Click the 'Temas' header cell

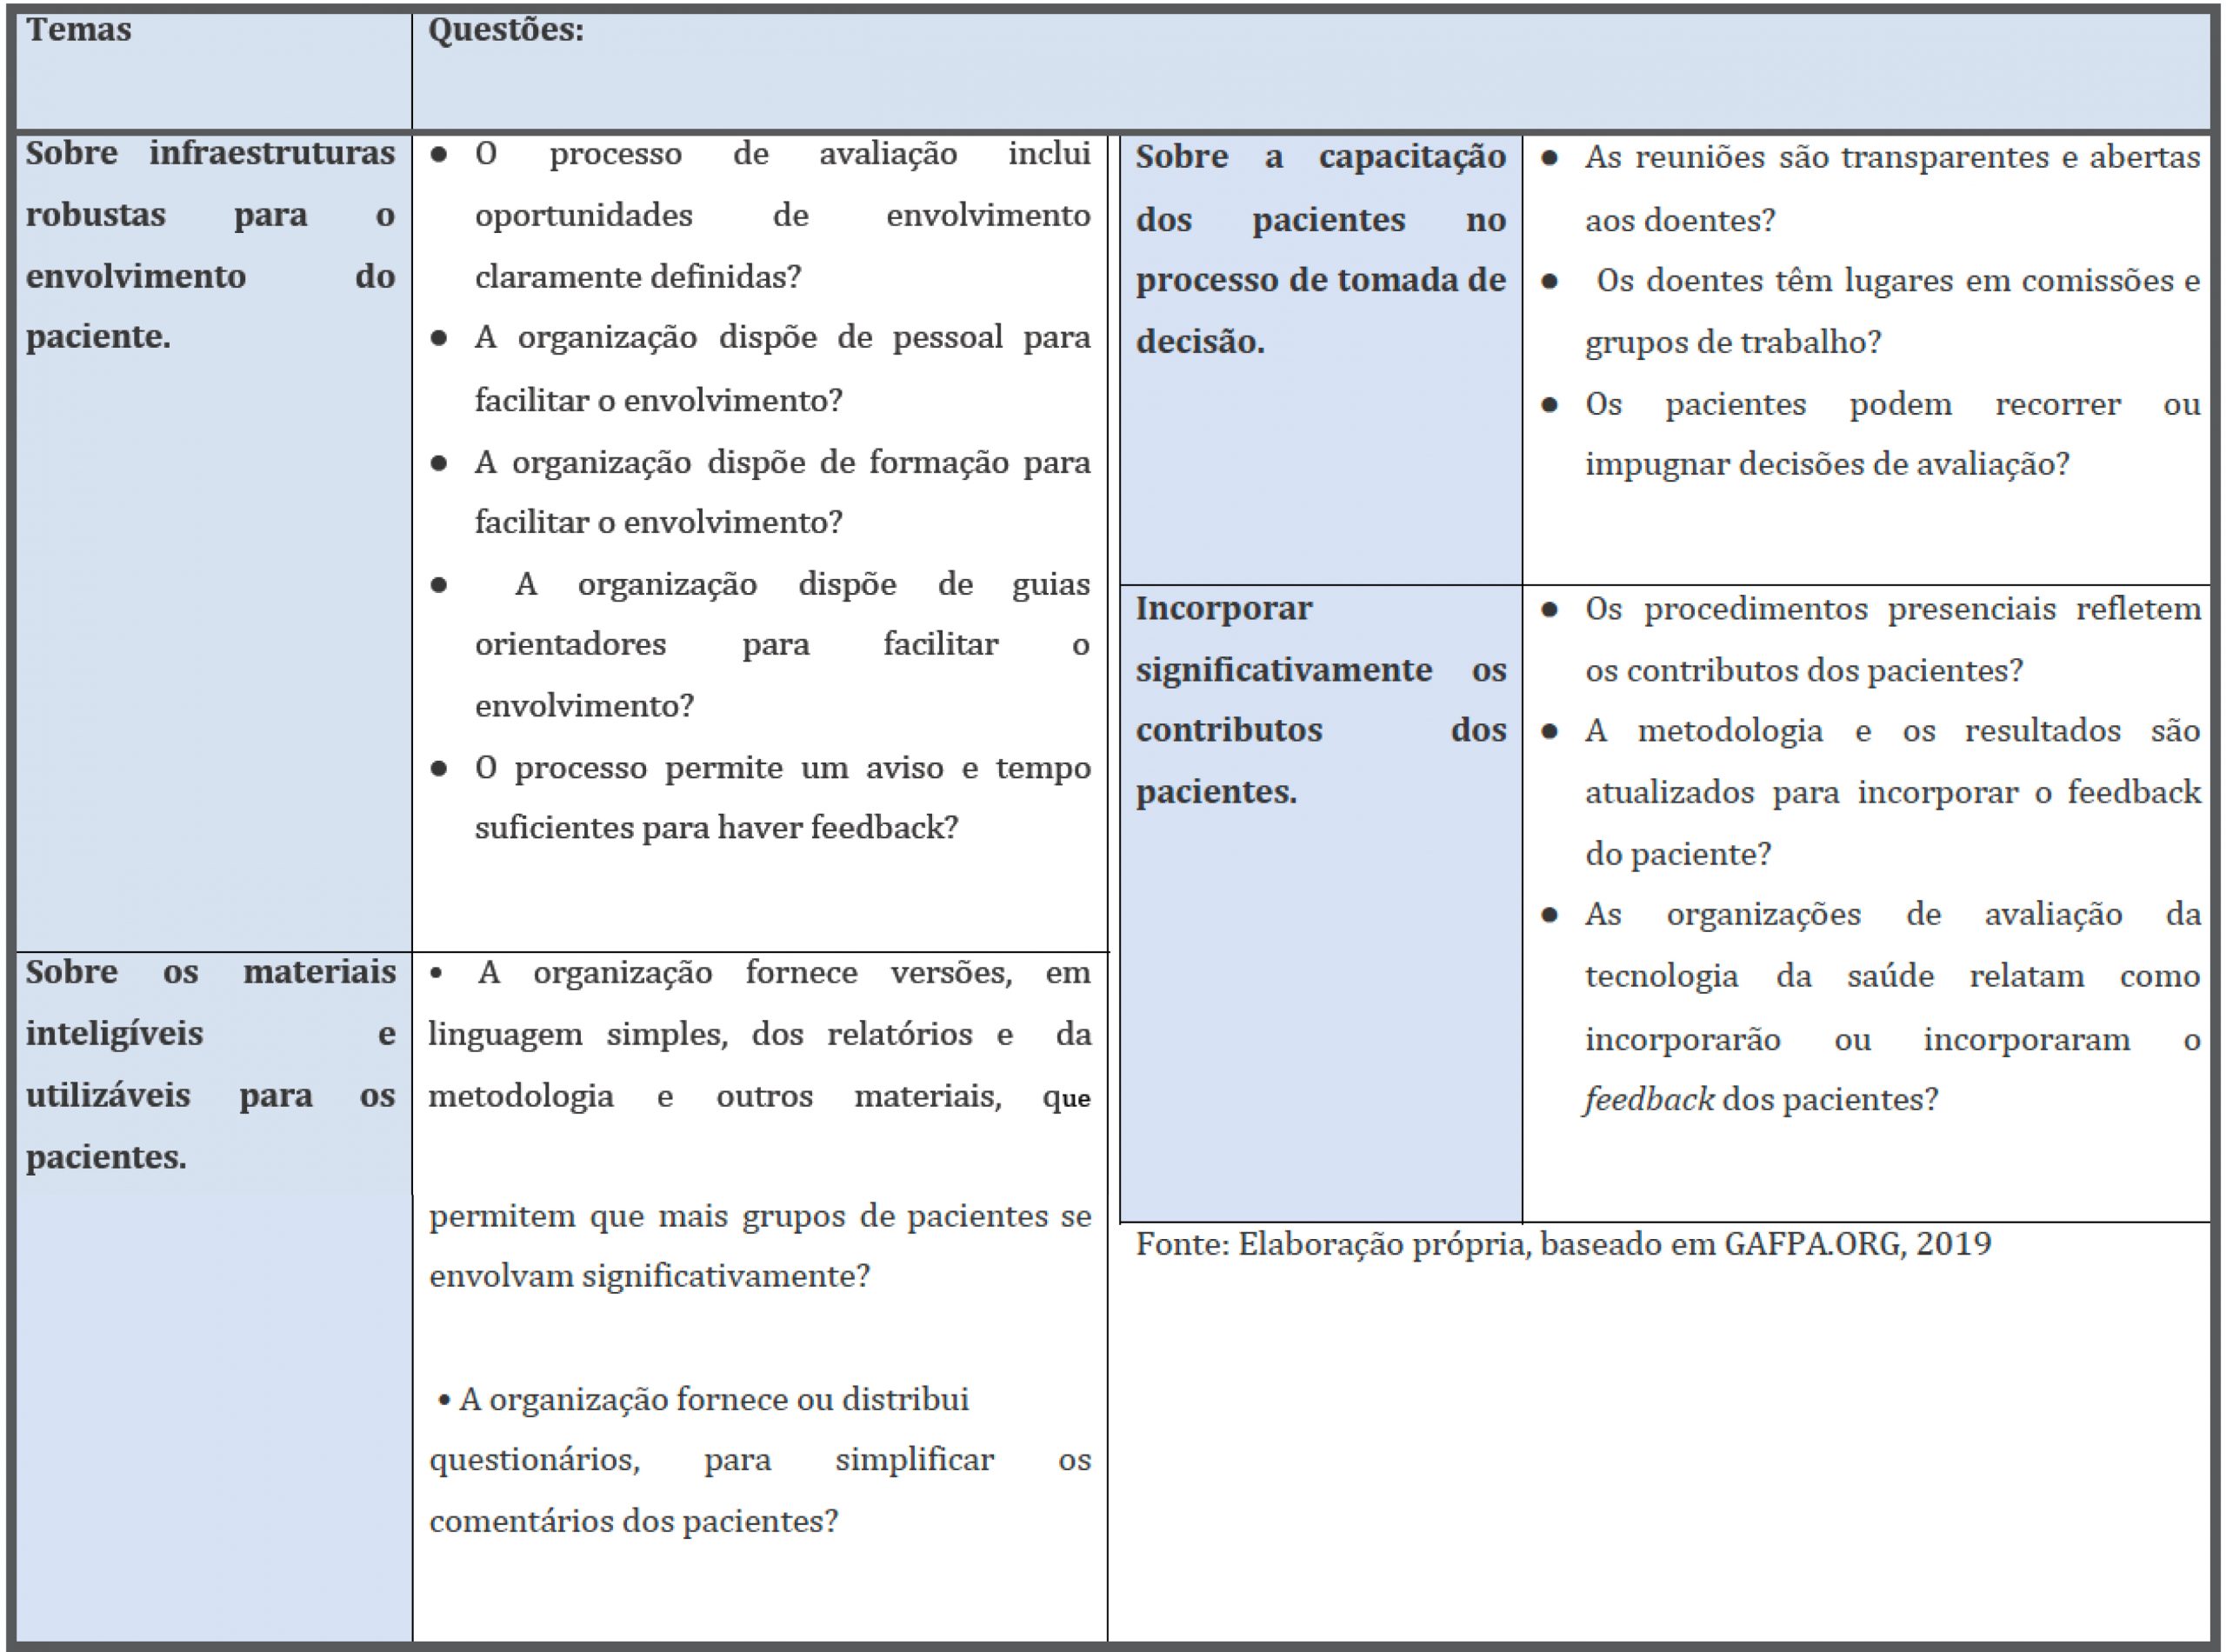pyautogui.click(x=79, y=30)
